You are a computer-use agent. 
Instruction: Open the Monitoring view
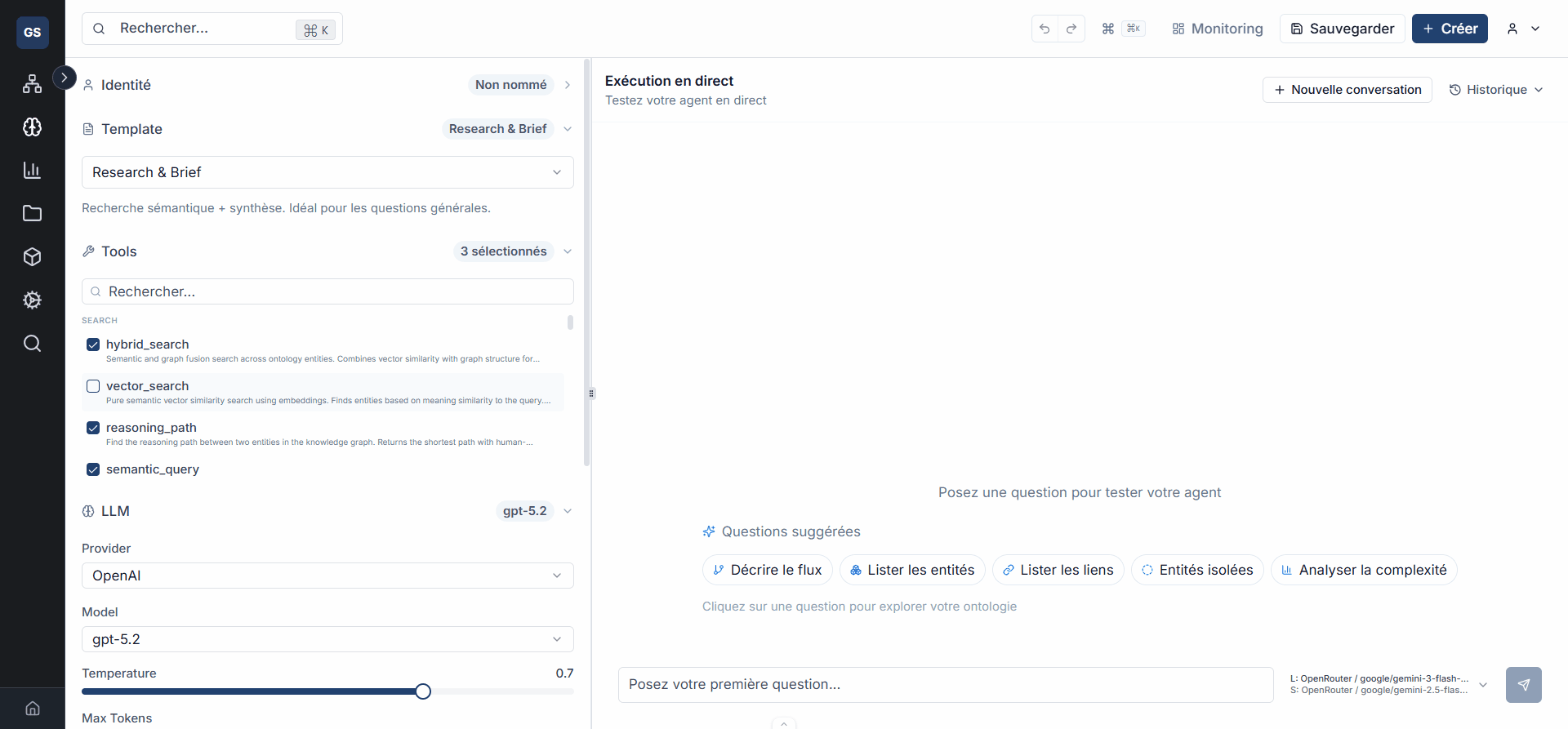pos(1217,29)
